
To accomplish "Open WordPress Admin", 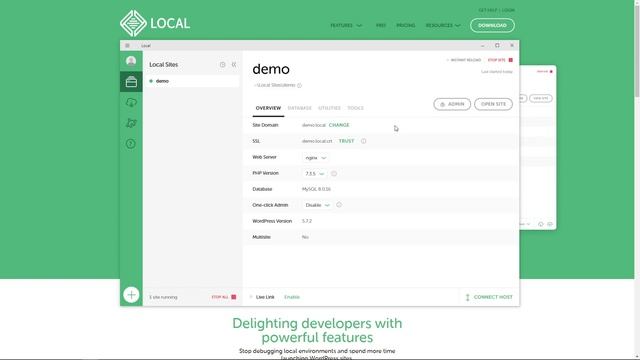I will click(452, 104).
